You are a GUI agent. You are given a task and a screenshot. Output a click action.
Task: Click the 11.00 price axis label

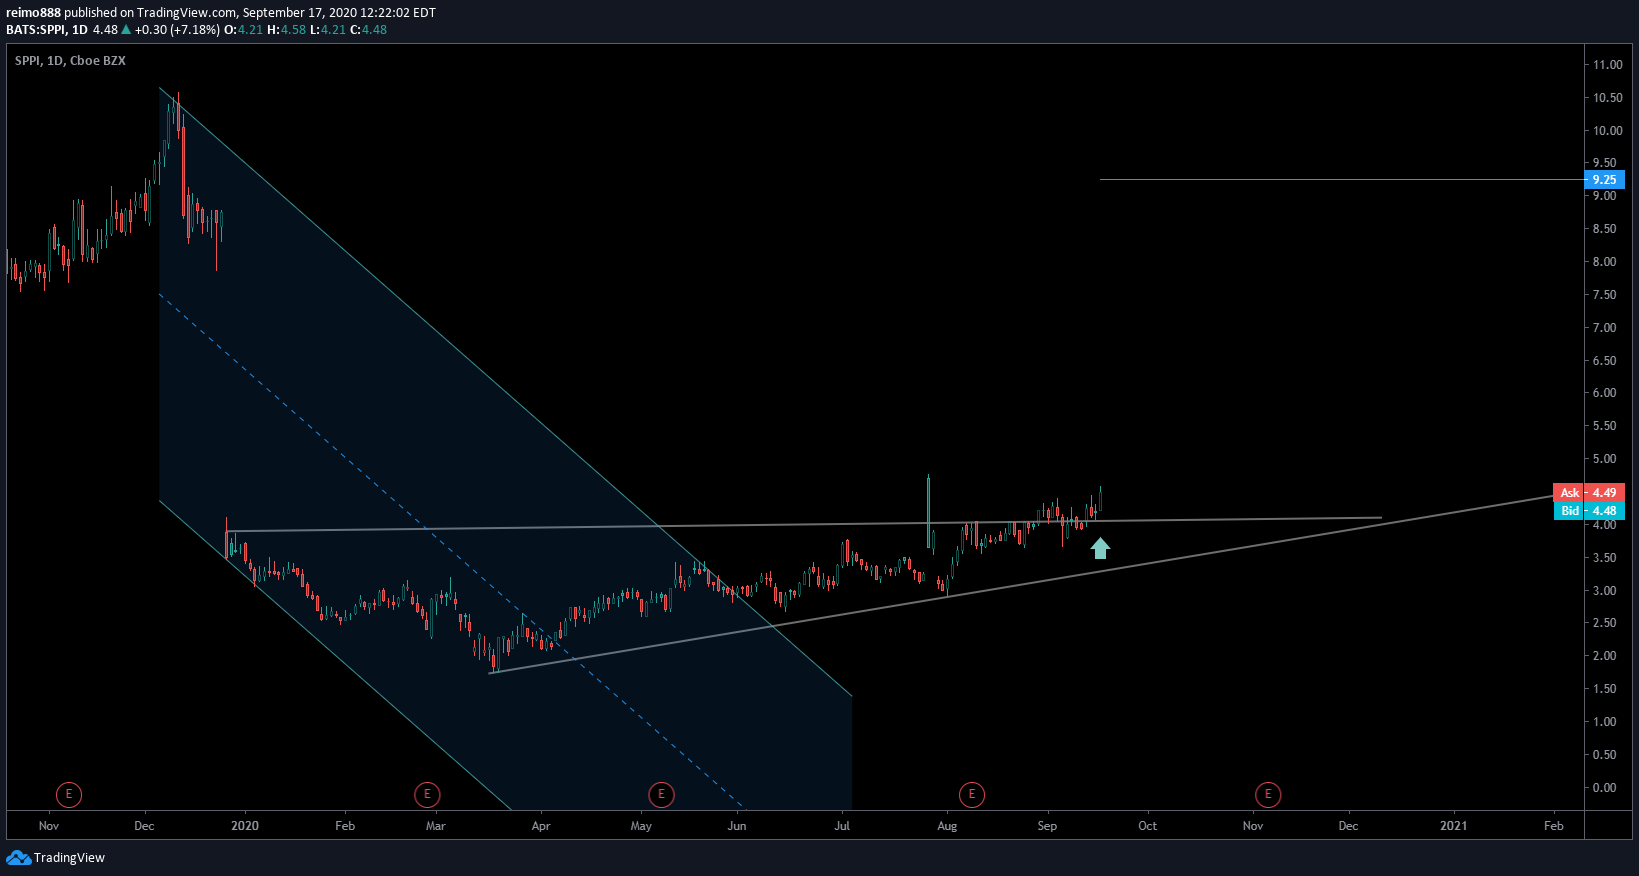pos(1608,65)
